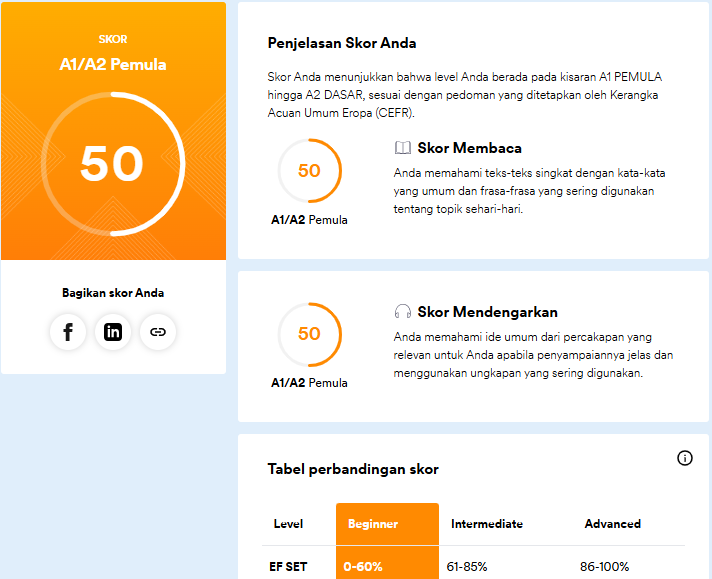Select the Beginner column header
This screenshot has height=579, width=712.
373,524
